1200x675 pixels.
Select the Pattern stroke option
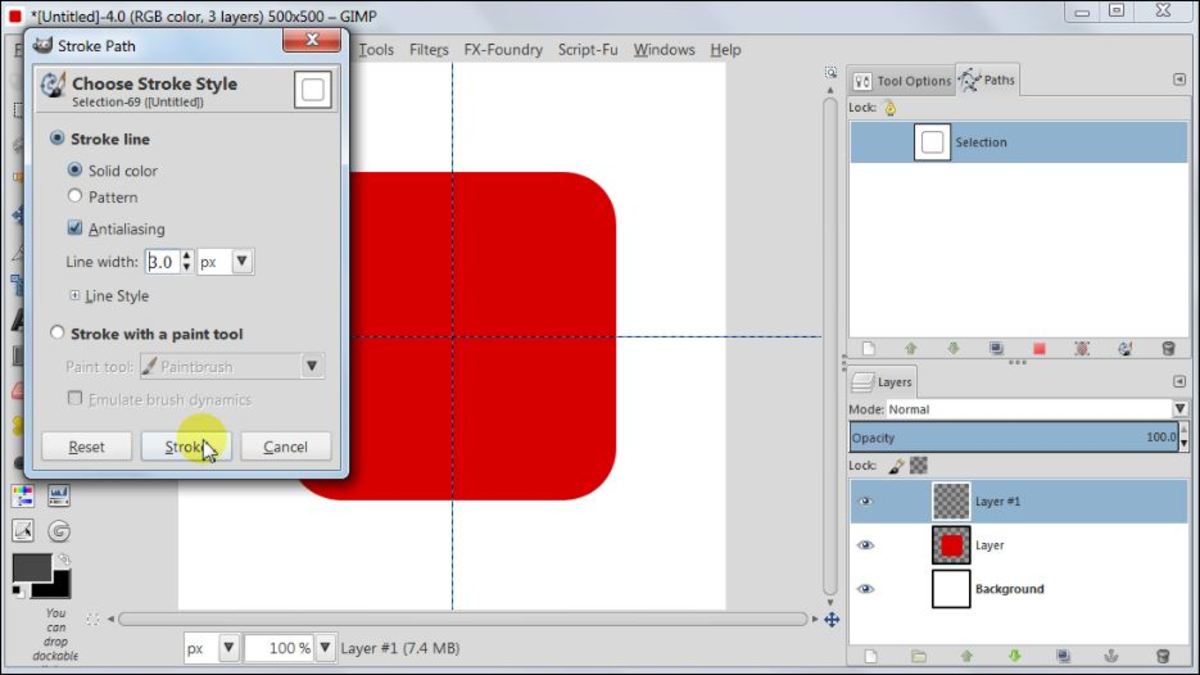[75, 197]
